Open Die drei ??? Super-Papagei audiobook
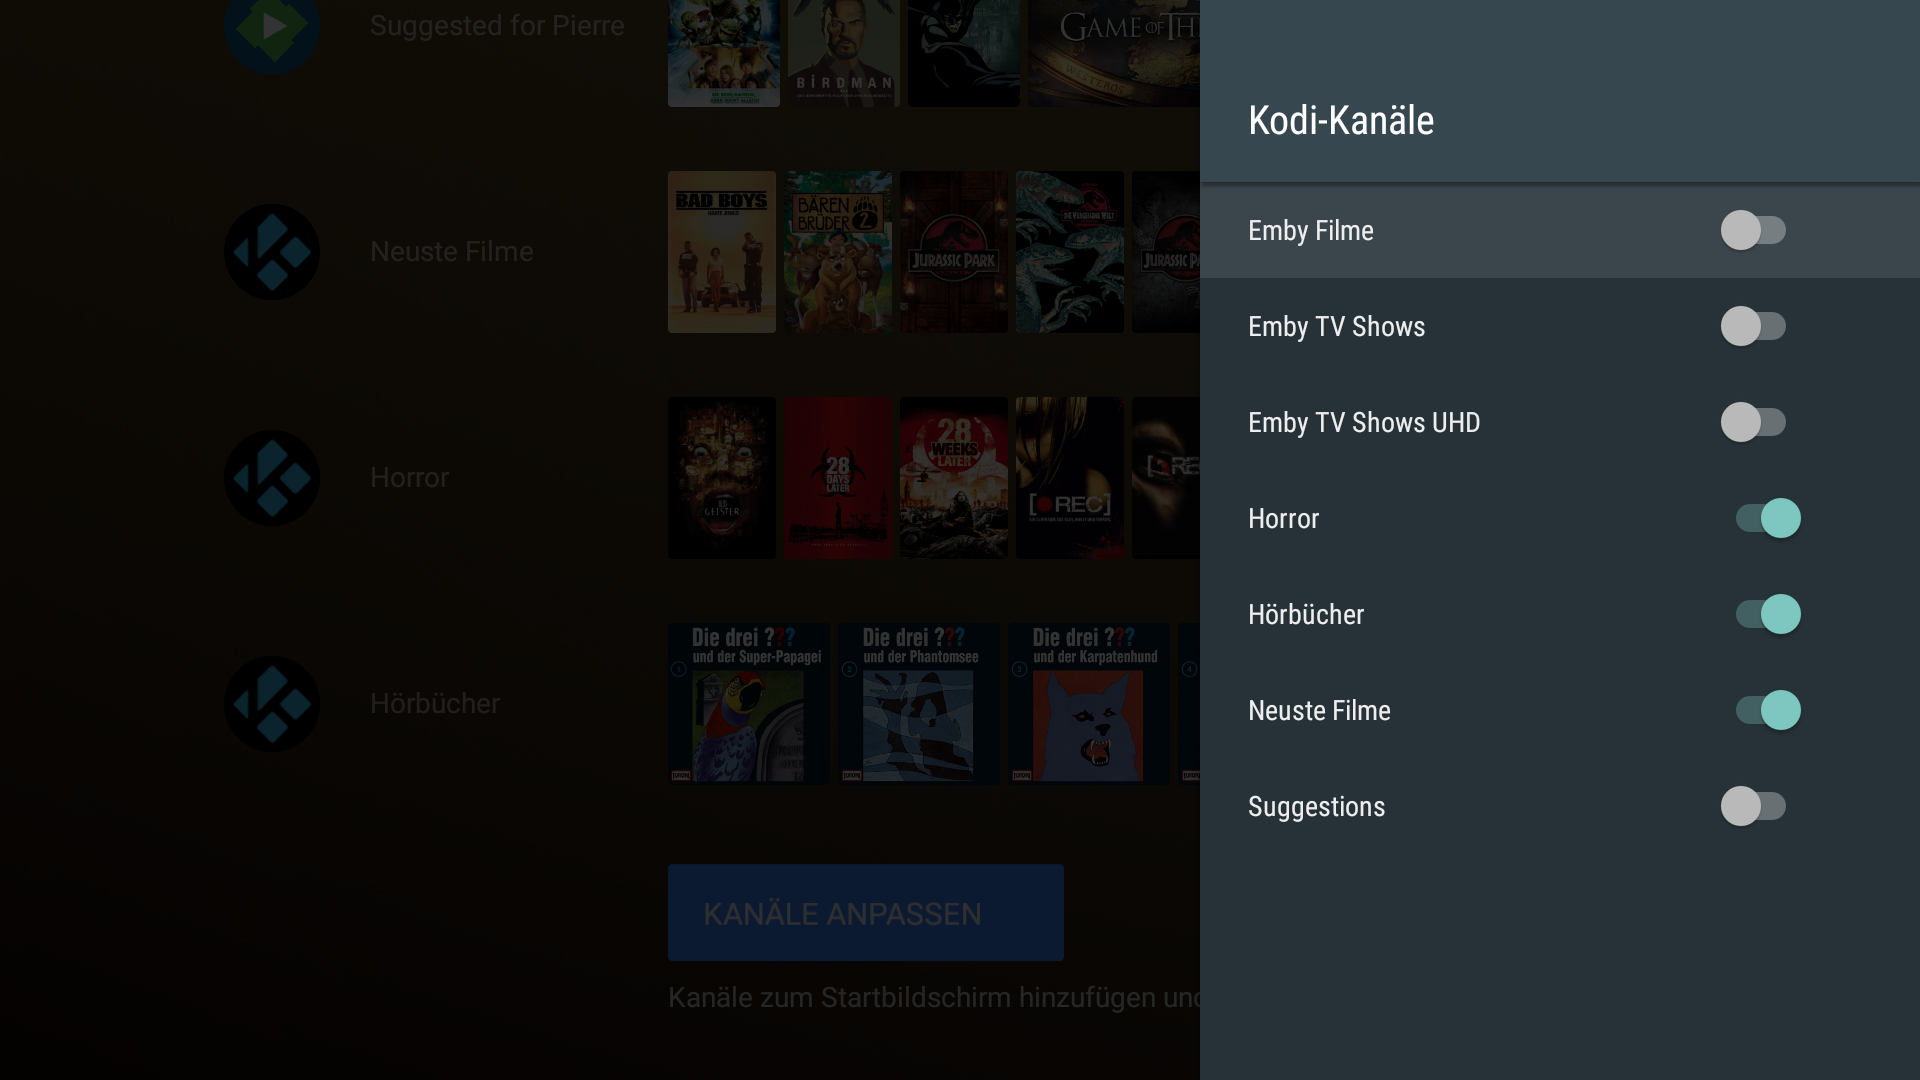Image resolution: width=1920 pixels, height=1080 pixels. 749,704
